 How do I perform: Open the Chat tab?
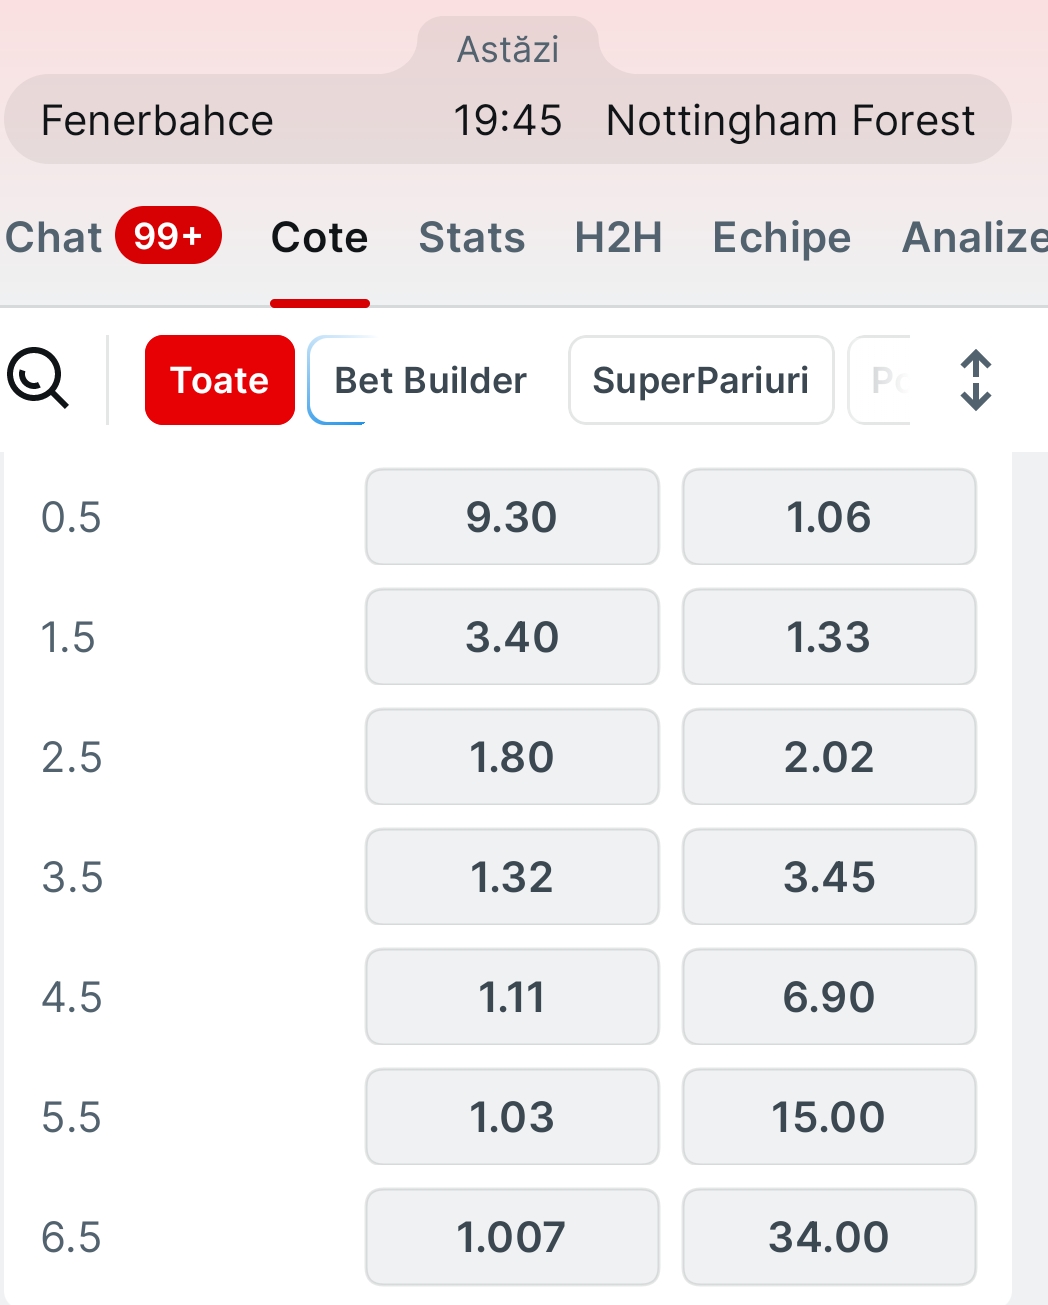(x=54, y=238)
